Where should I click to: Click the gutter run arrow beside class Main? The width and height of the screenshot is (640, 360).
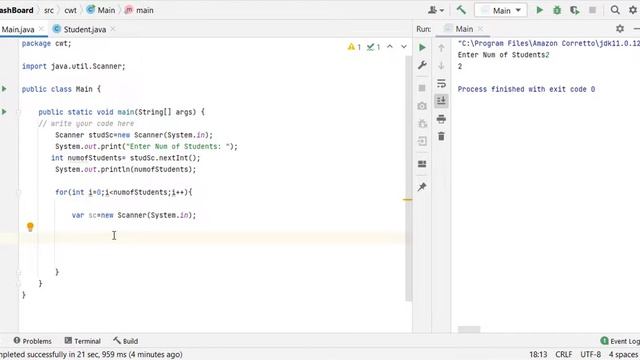[4, 89]
